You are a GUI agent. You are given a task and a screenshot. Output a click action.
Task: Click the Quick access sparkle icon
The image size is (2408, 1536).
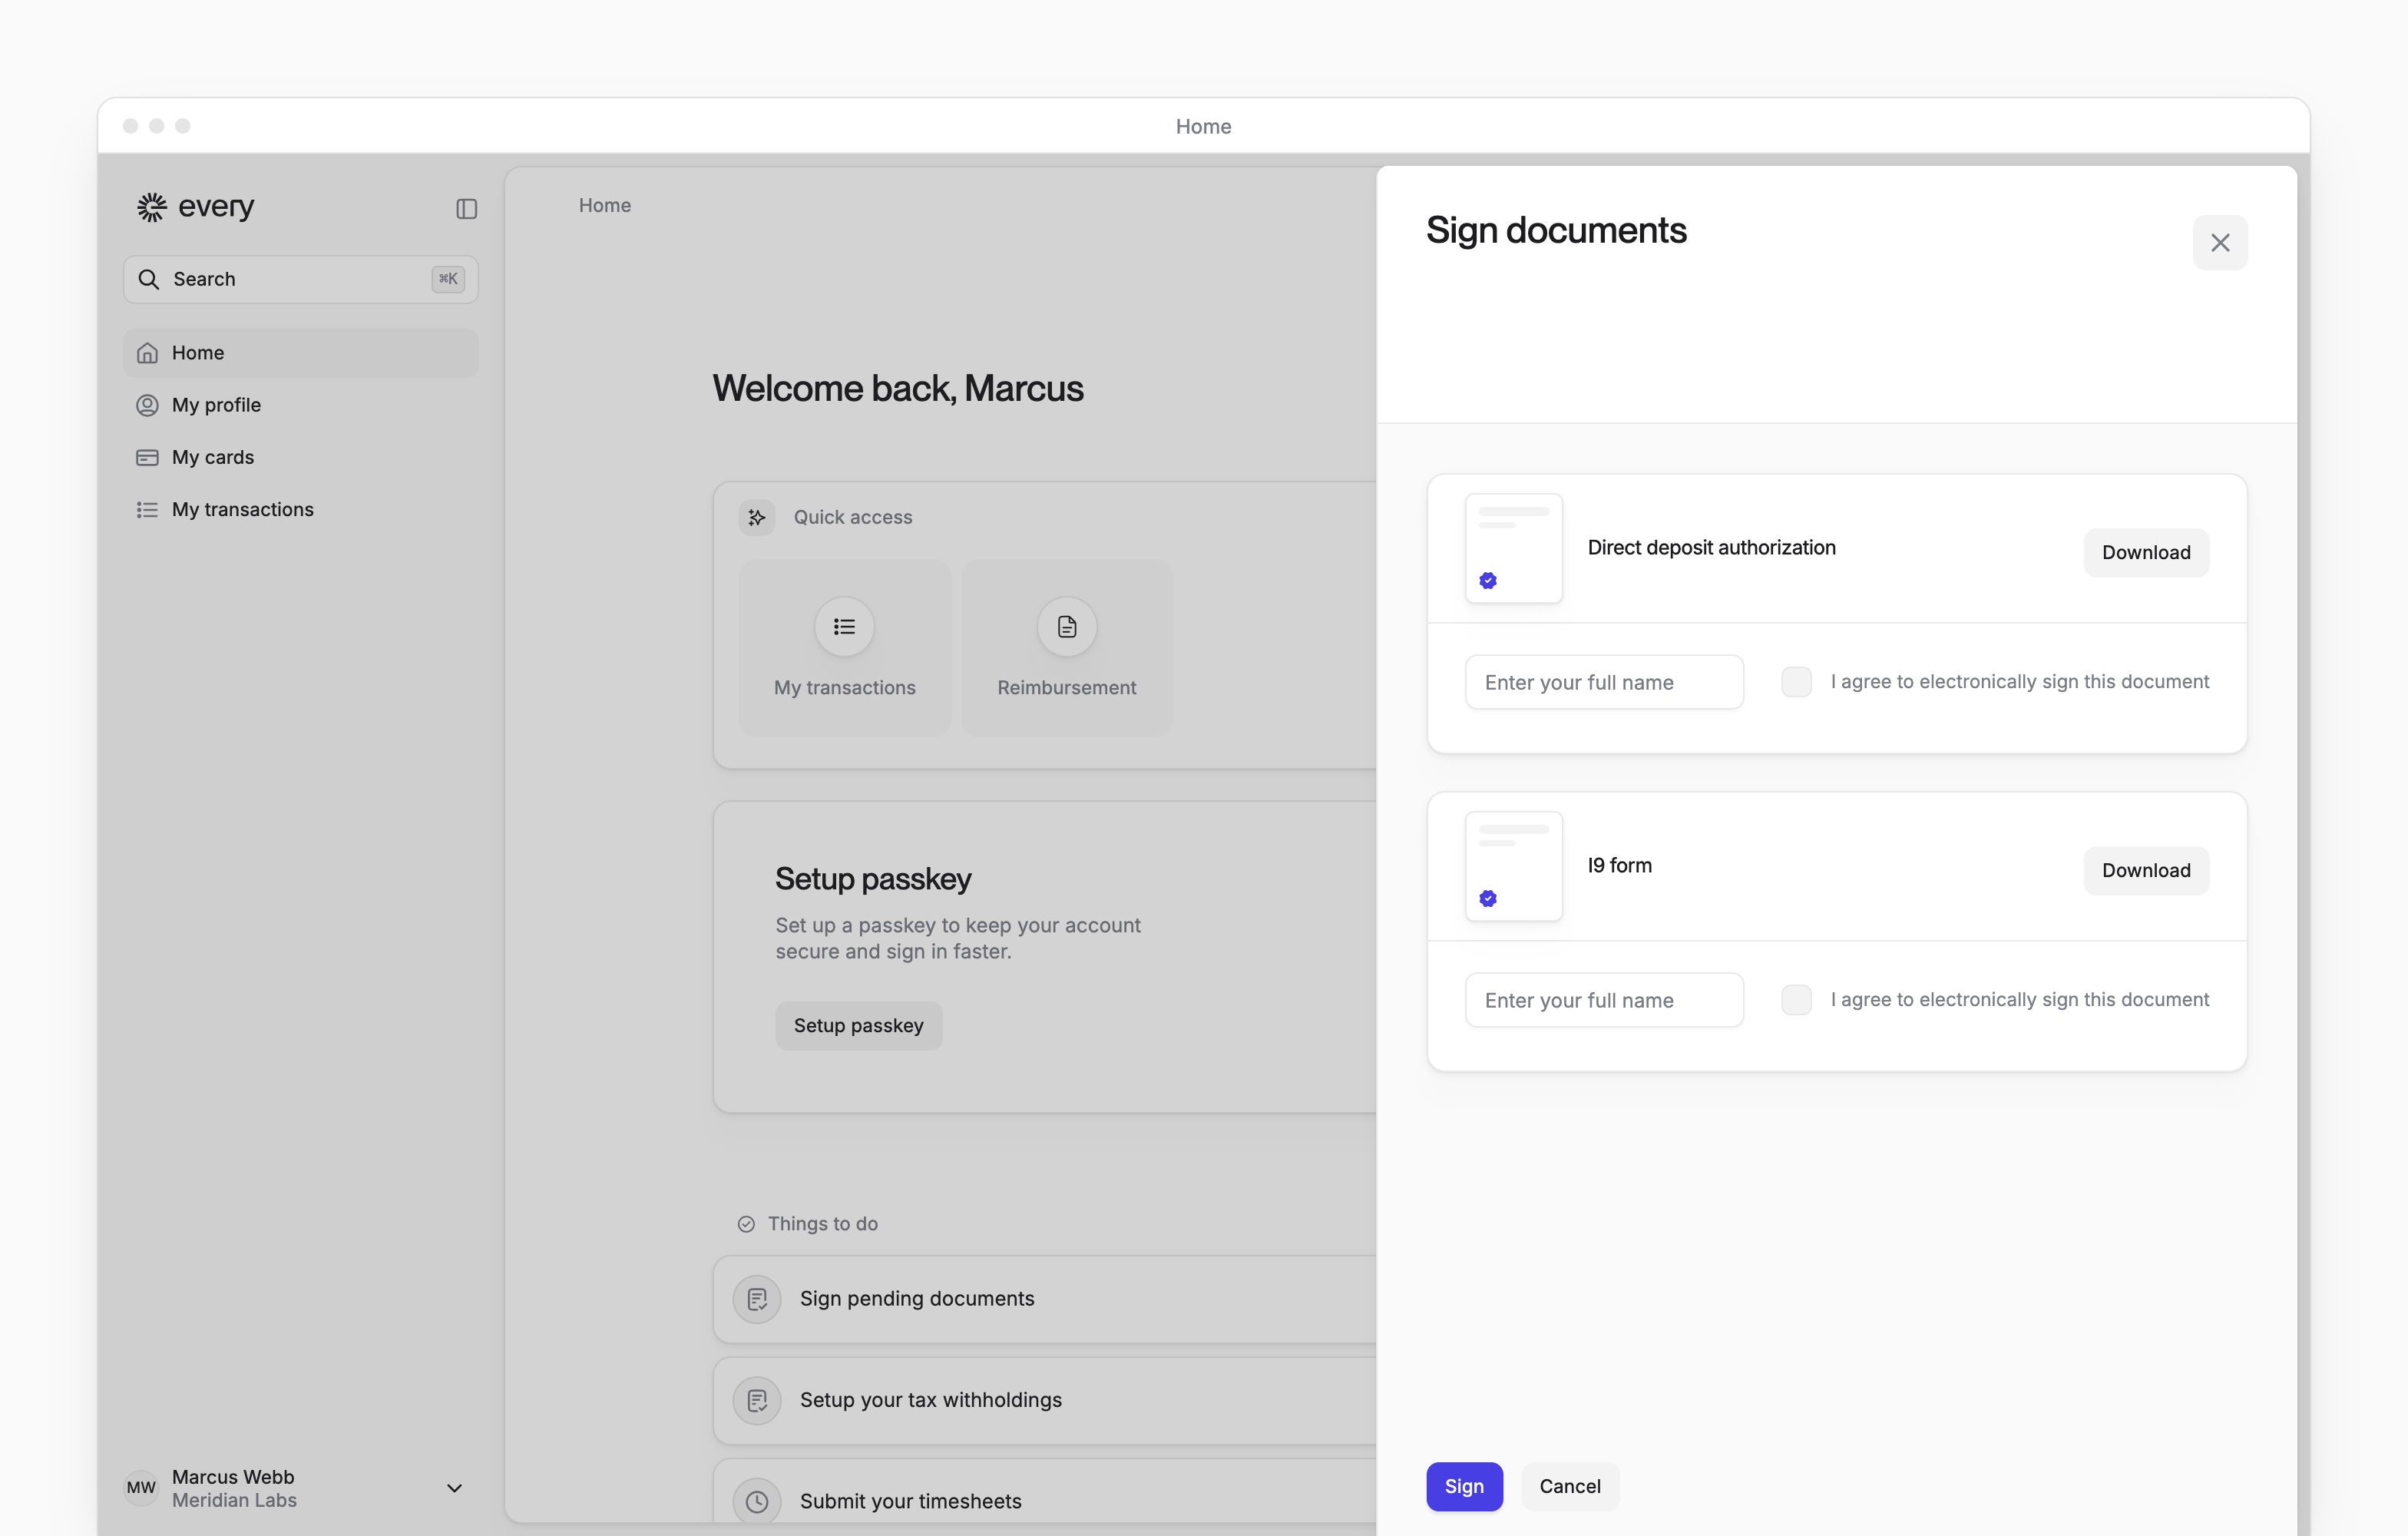click(757, 517)
